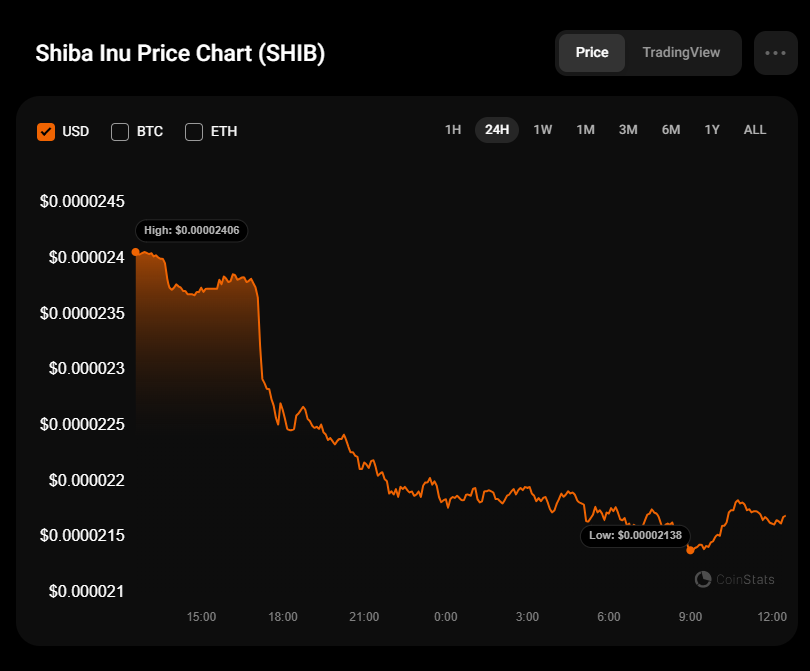Switch chart to 1W range
Viewport: 810px width, 671px height.
(543, 130)
